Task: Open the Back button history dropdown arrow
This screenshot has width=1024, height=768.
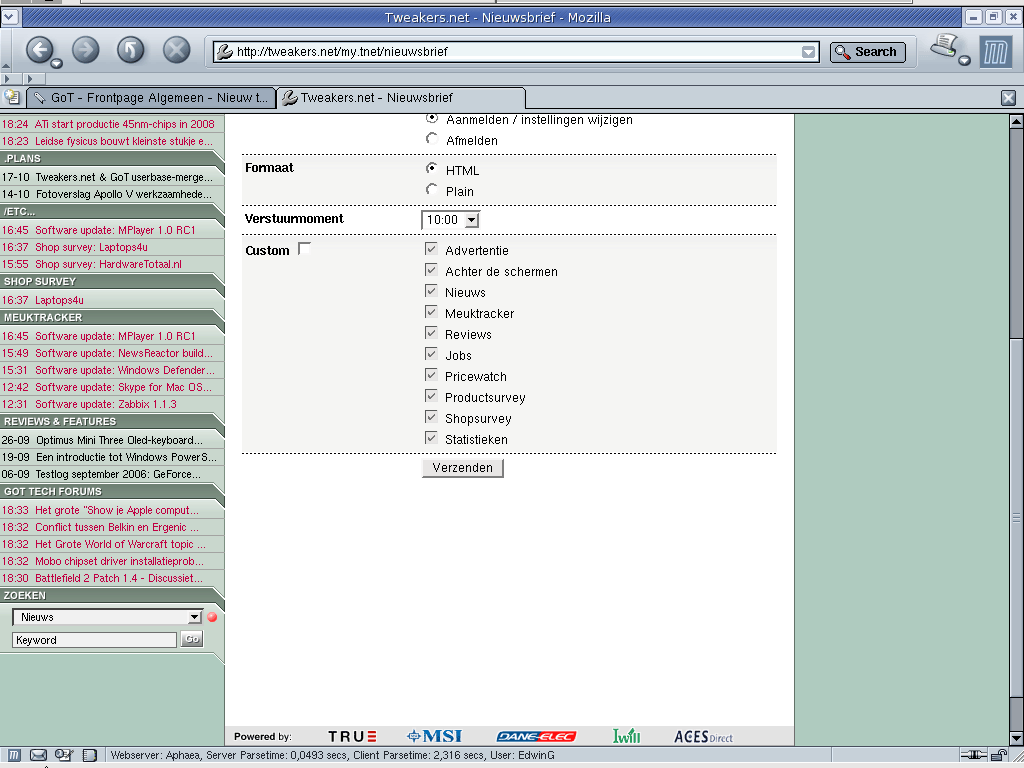Action: coord(57,63)
